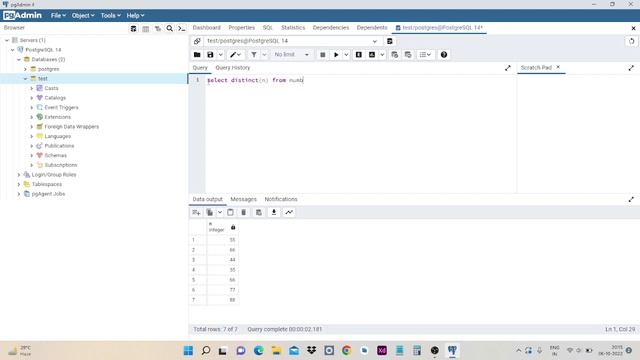Open query tool Help question-mark icon

(444, 55)
